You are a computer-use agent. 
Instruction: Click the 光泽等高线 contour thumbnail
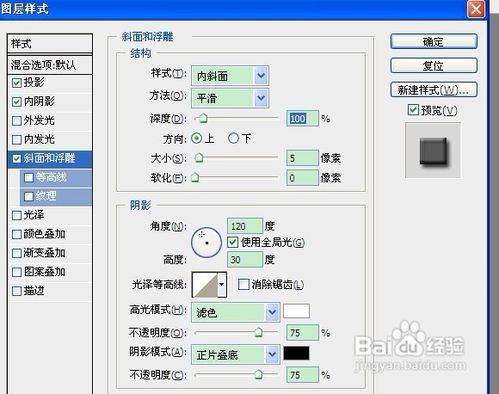click(x=205, y=284)
